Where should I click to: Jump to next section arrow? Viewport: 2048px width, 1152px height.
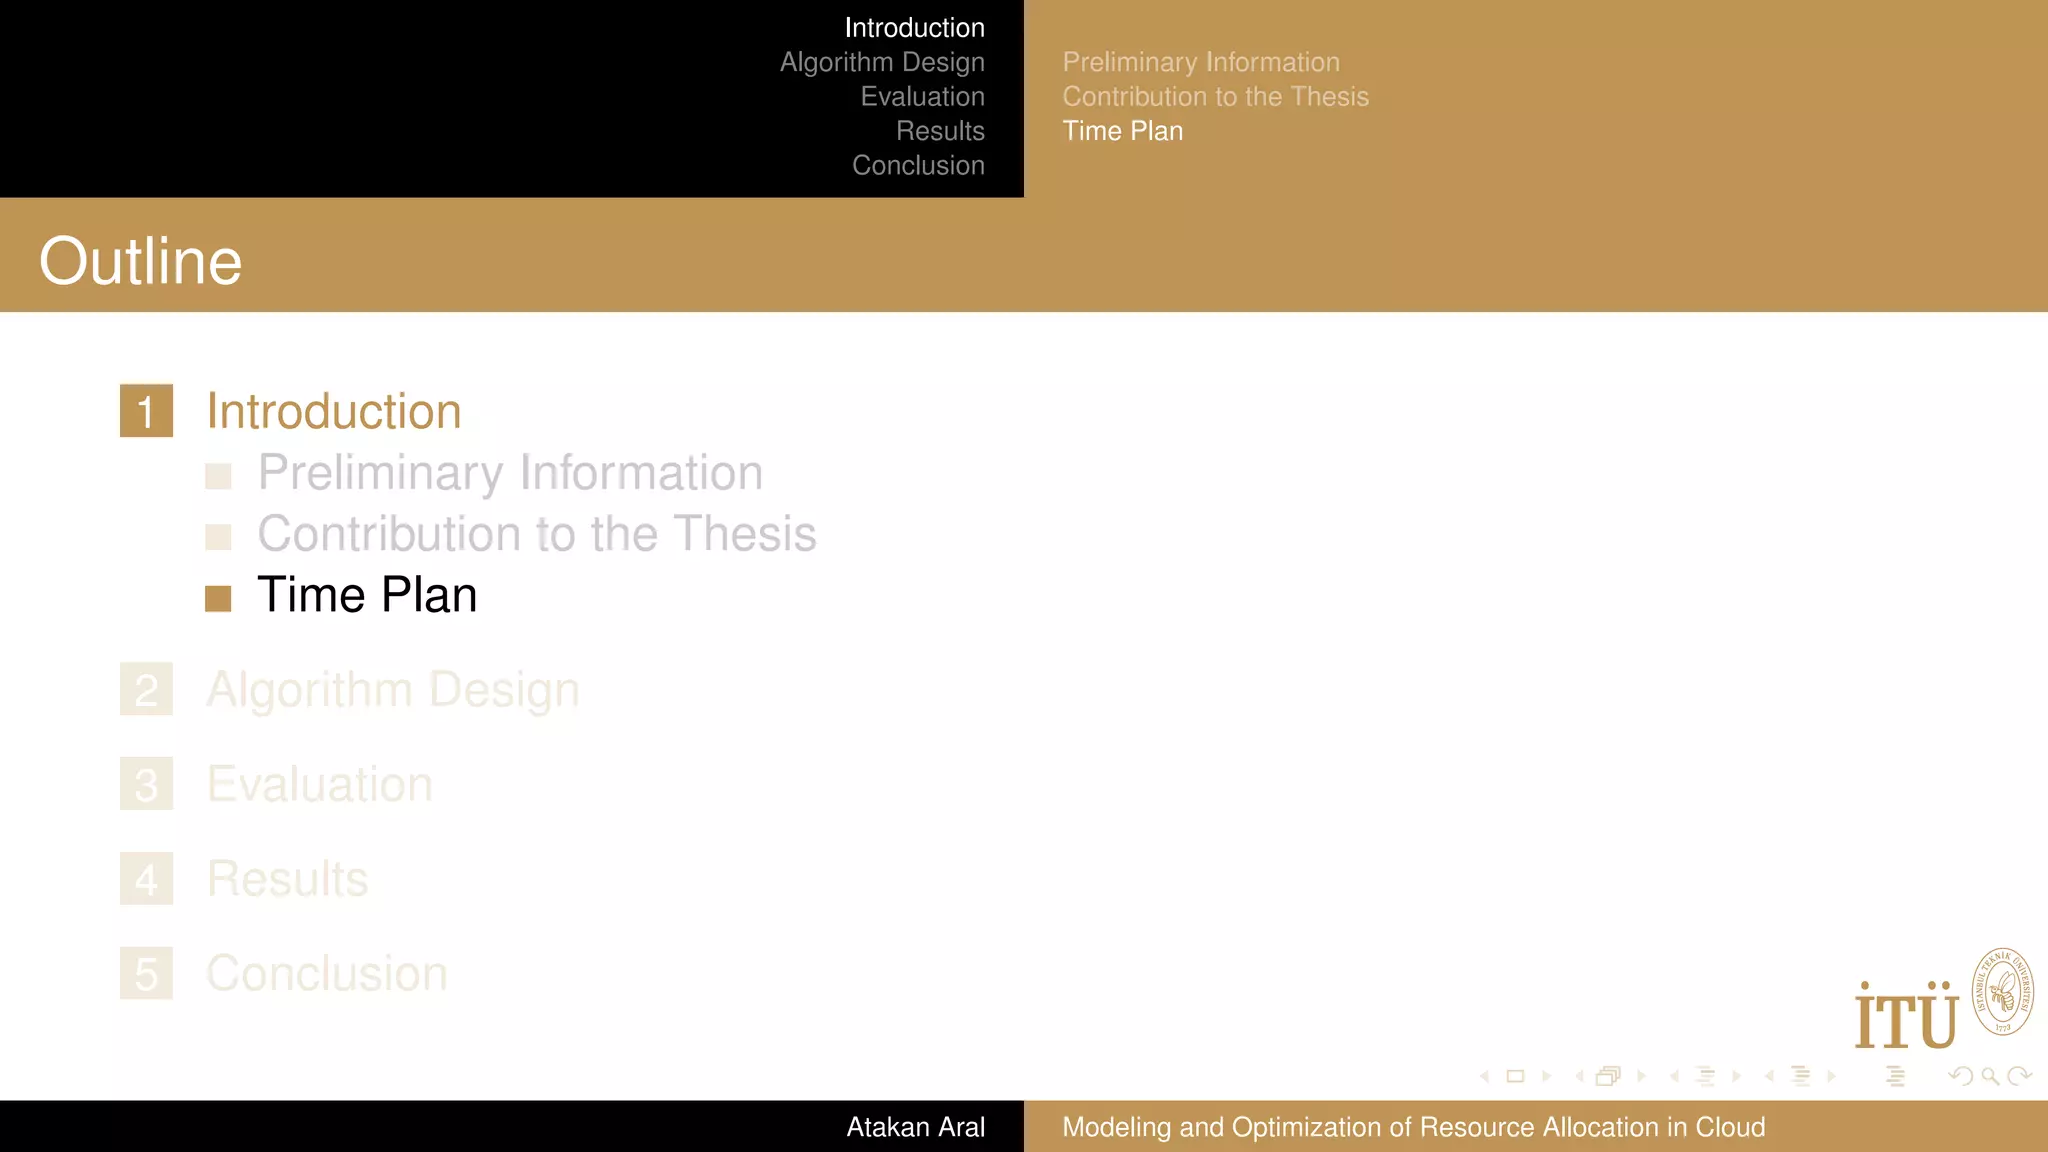(1831, 1076)
